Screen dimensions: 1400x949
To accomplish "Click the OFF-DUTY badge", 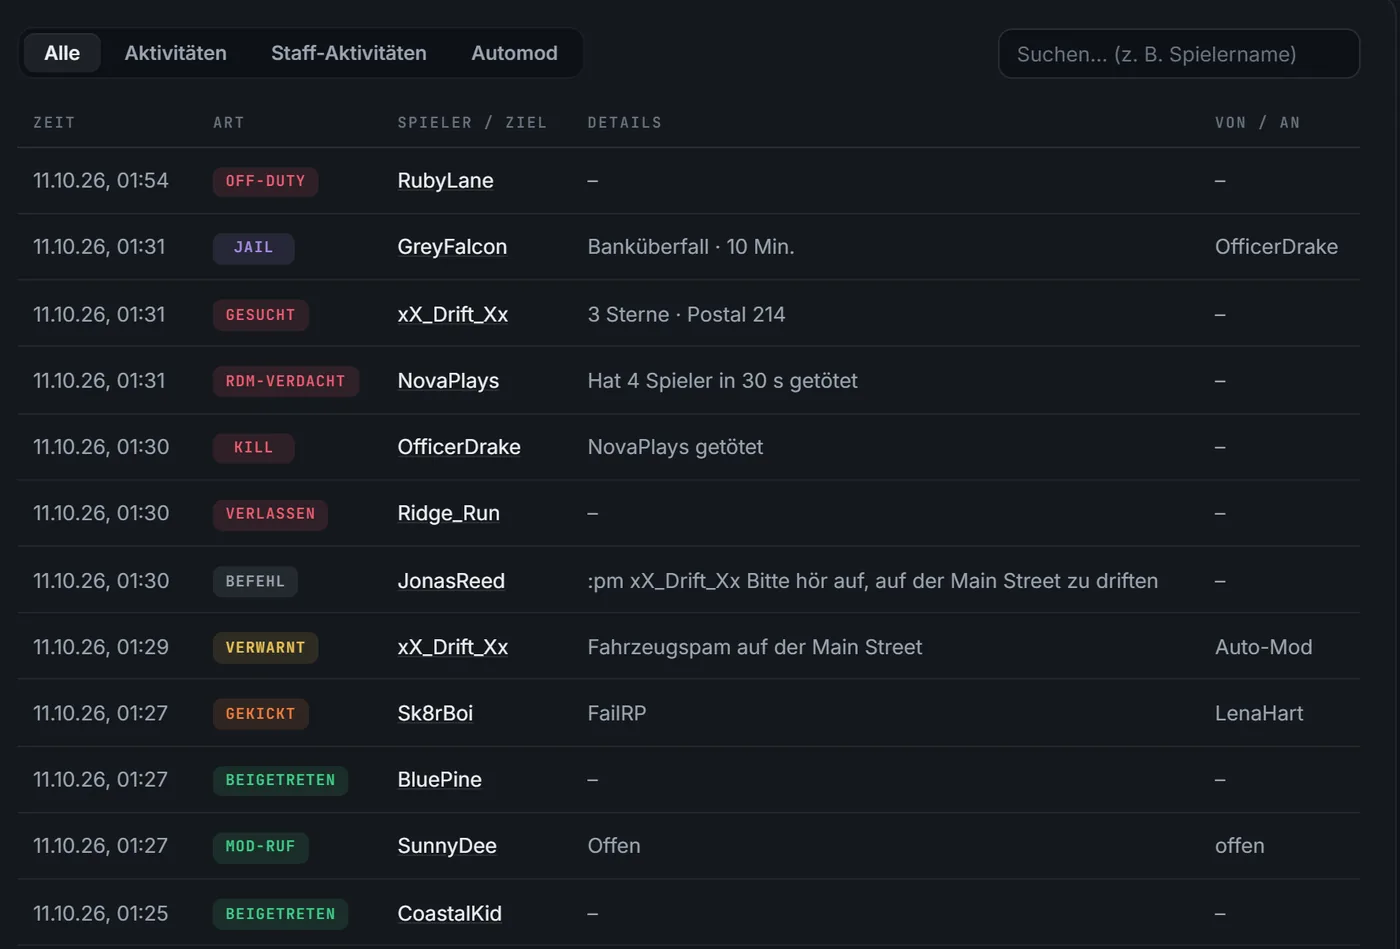I will click(x=265, y=181).
